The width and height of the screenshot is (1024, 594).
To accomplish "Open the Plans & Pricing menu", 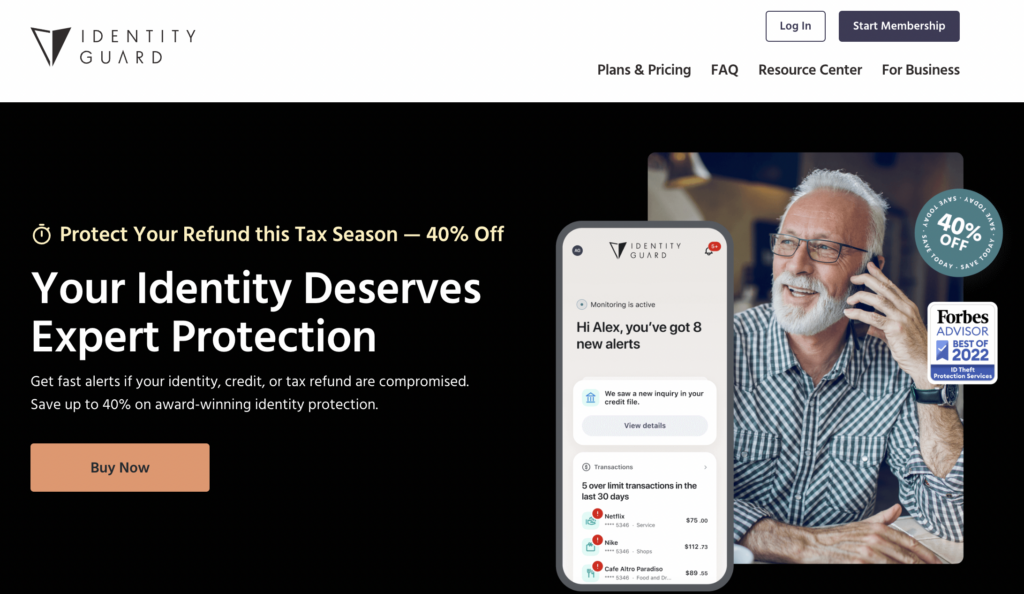I will pyautogui.click(x=644, y=70).
